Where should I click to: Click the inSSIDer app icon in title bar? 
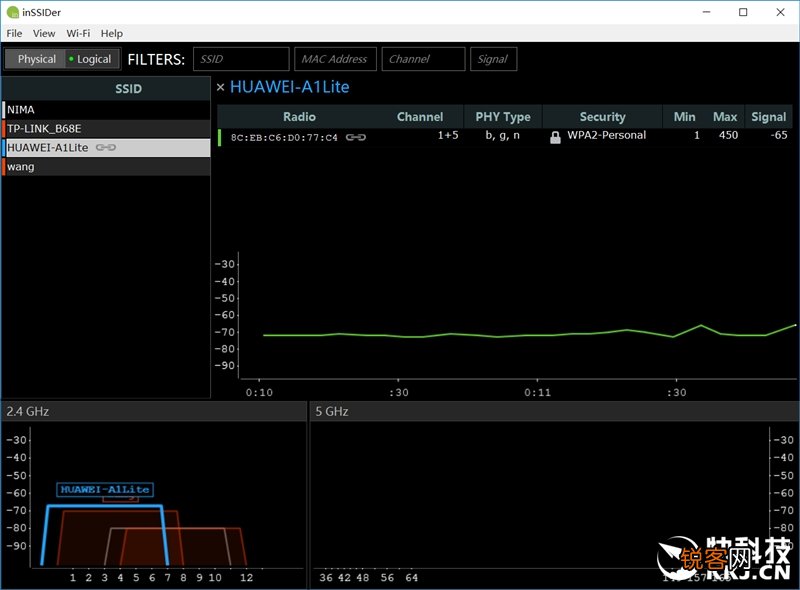pyautogui.click(x=12, y=12)
